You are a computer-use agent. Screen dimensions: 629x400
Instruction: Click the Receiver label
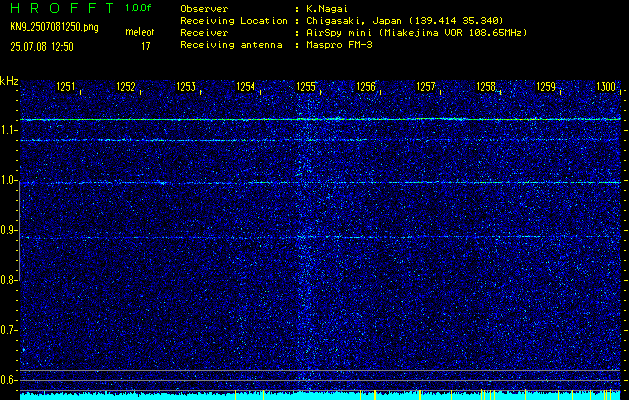204,32
